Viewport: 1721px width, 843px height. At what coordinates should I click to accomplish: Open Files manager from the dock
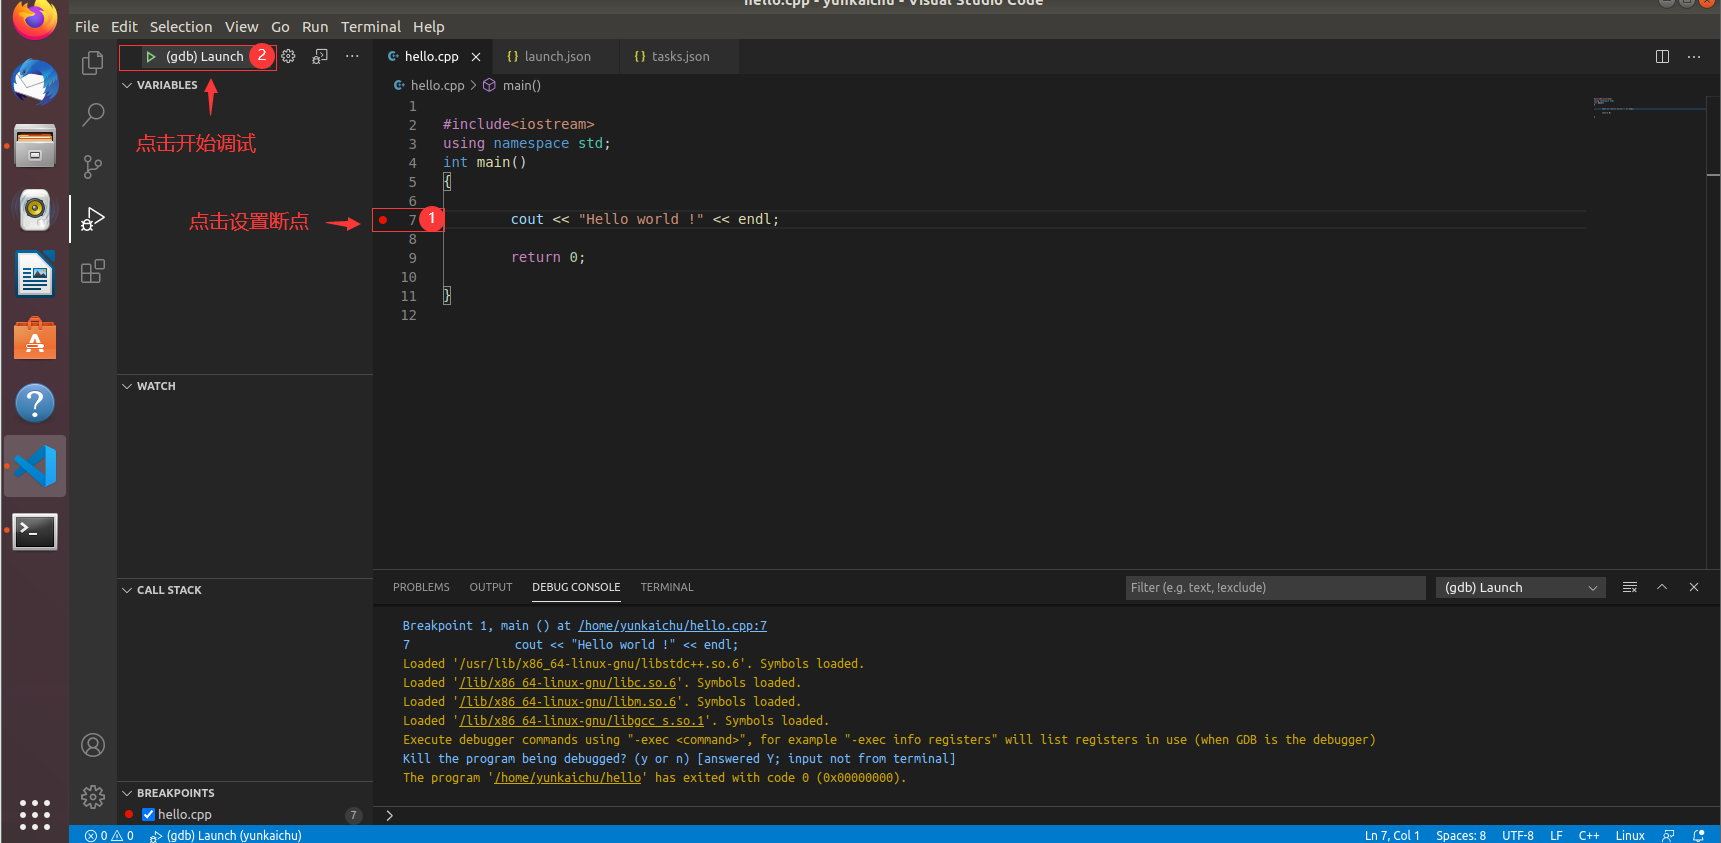[x=35, y=146]
